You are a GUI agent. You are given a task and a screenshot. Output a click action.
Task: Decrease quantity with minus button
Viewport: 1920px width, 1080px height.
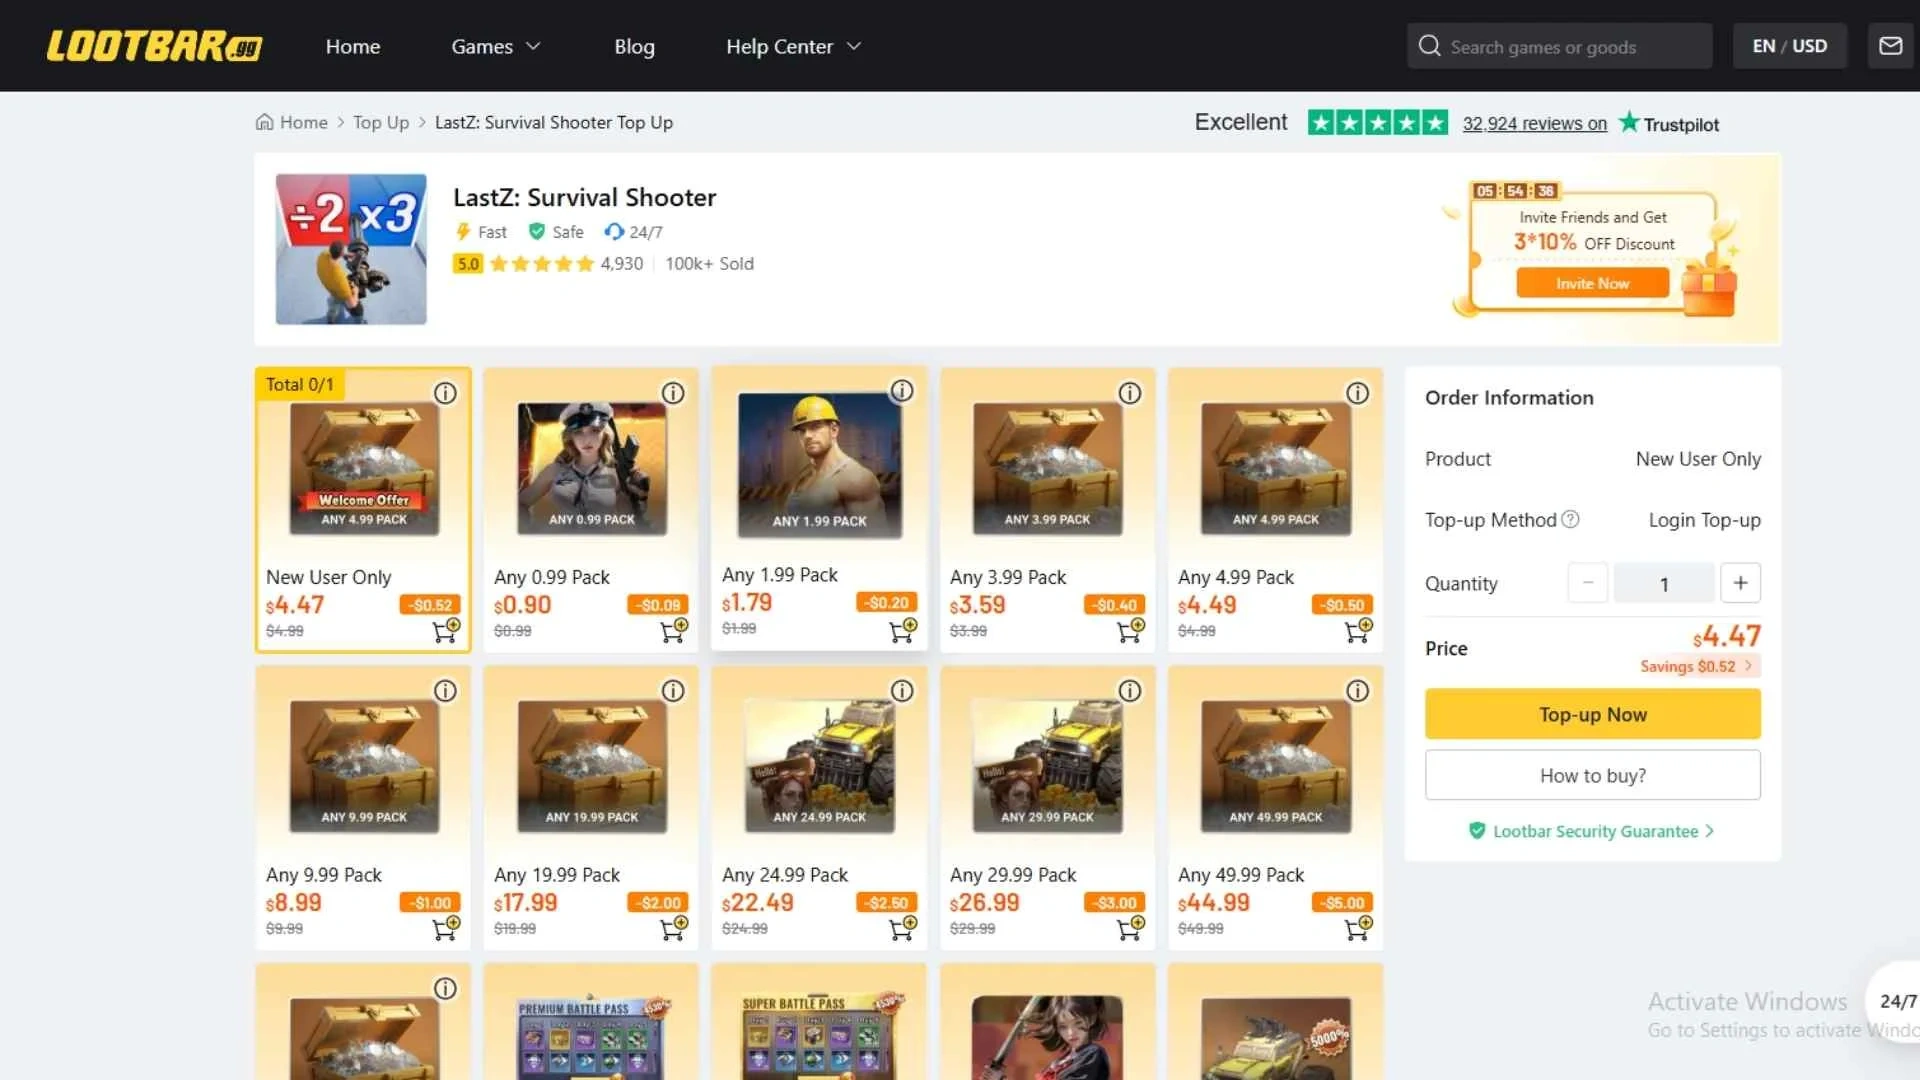tap(1587, 583)
